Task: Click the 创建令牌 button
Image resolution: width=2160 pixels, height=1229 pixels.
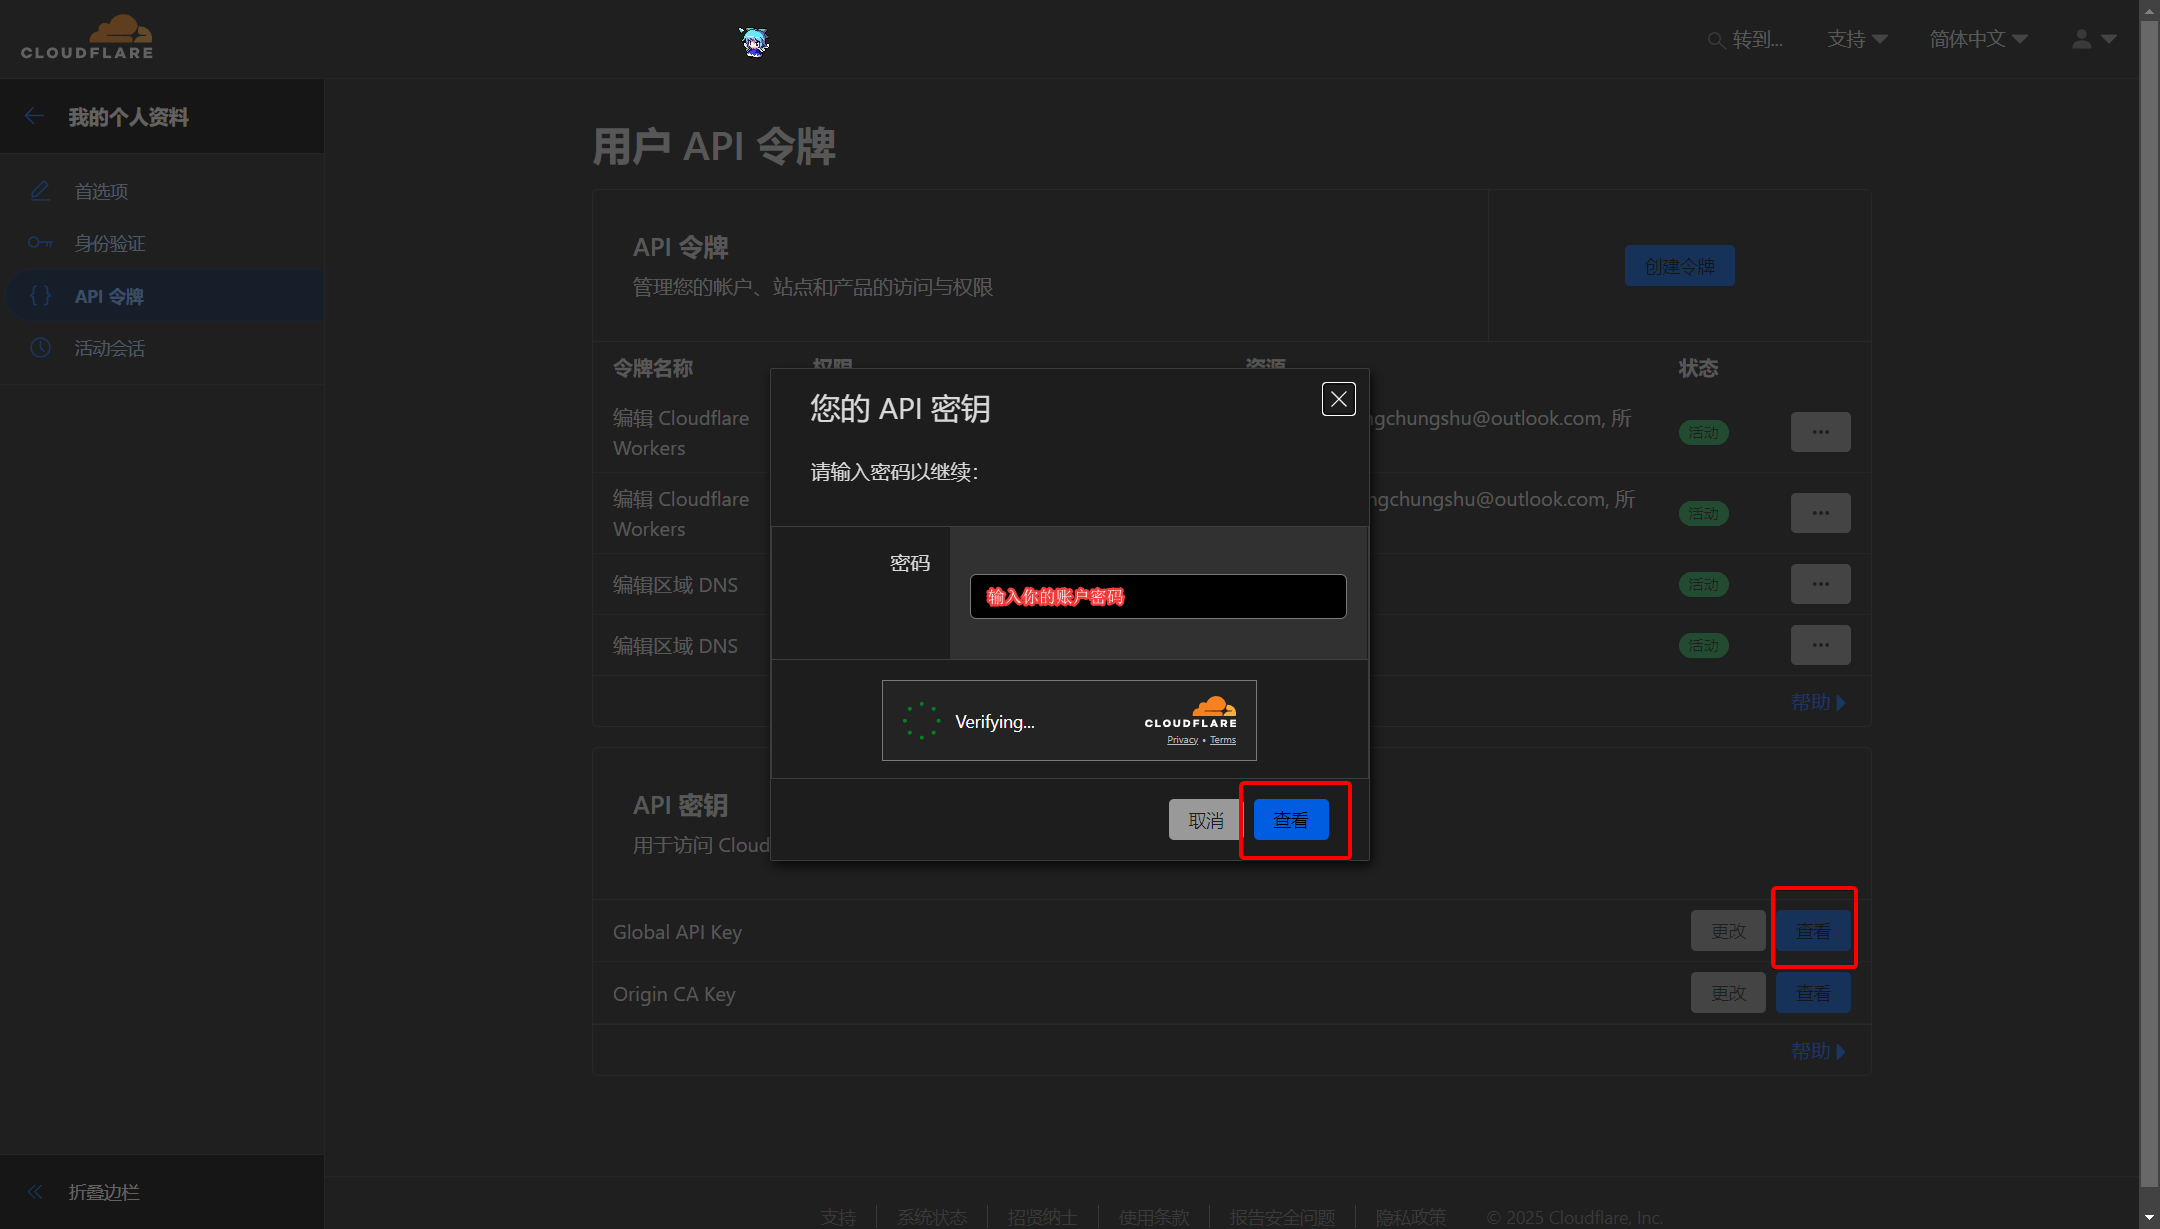Action: pyautogui.click(x=1680, y=266)
